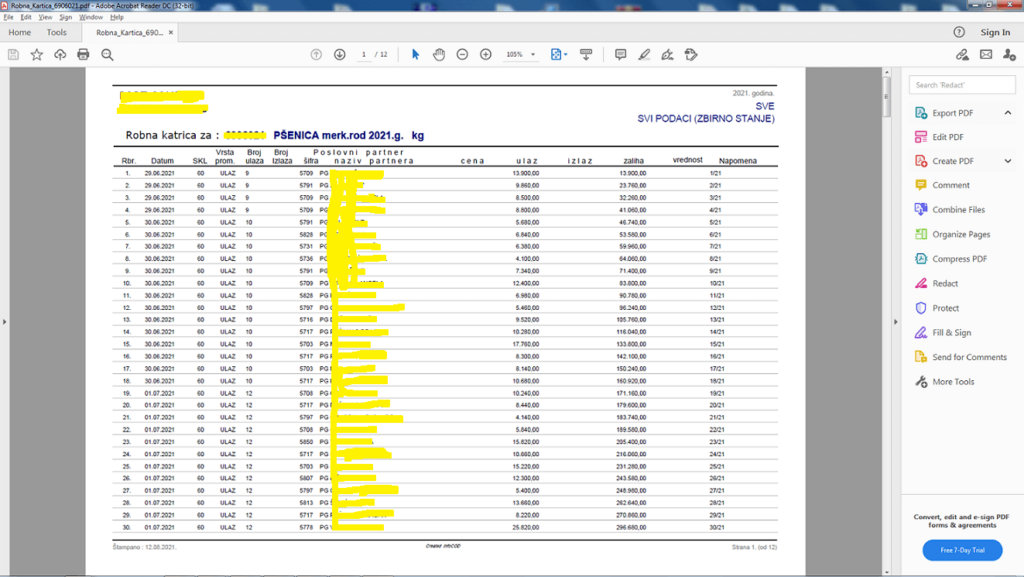Click the 'SVI PODACI (ZBIRNO STANJE)' text
Screen dimensions: 1024x577
click(706, 119)
